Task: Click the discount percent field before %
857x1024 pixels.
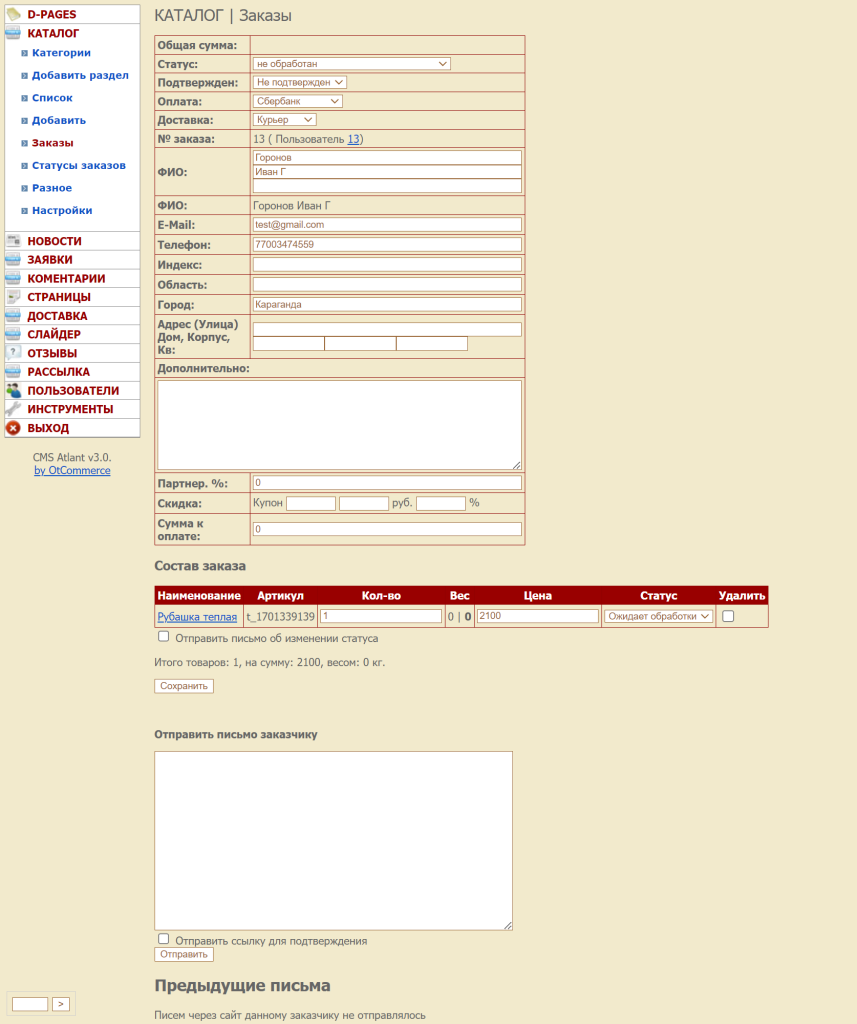Action: pyautogui.click(x=441, y=503)
